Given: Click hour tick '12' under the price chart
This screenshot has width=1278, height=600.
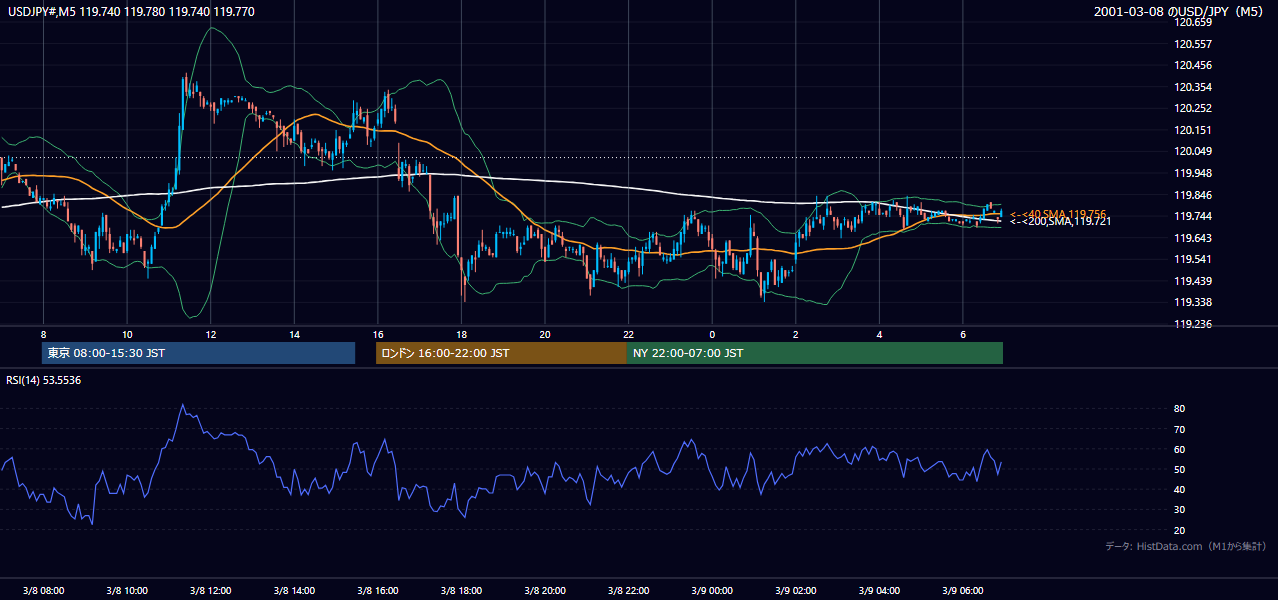Looking at the screenshot, I should [x=210, y=334].
